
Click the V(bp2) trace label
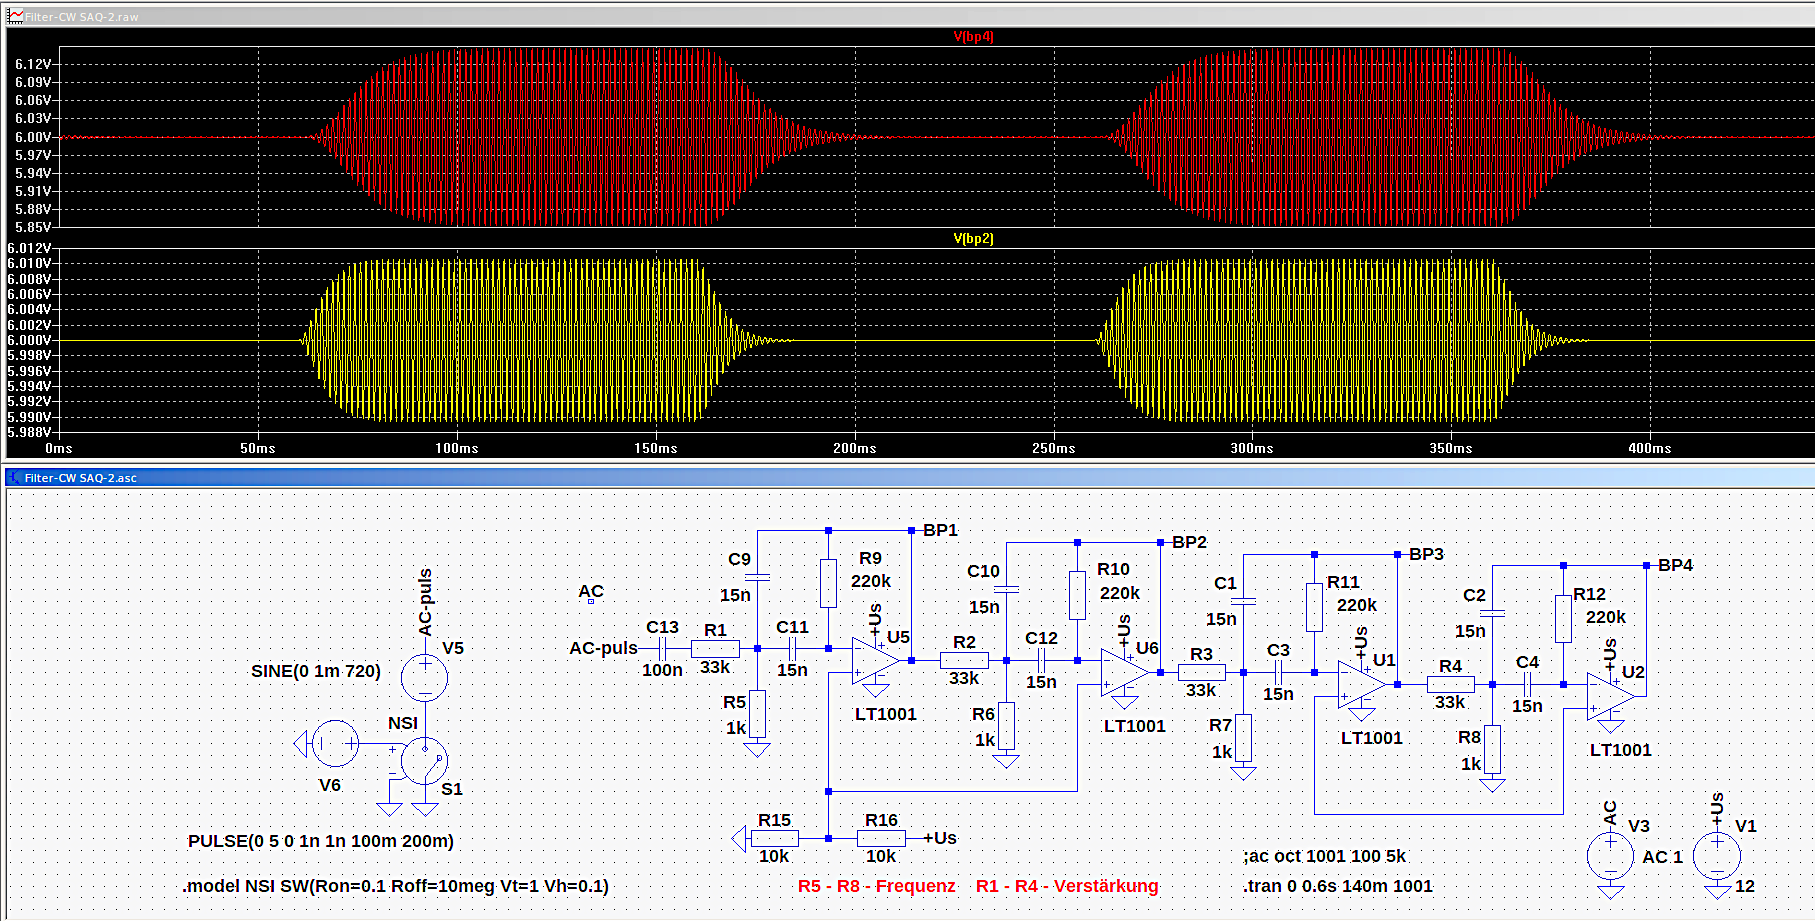coord(973,239)
